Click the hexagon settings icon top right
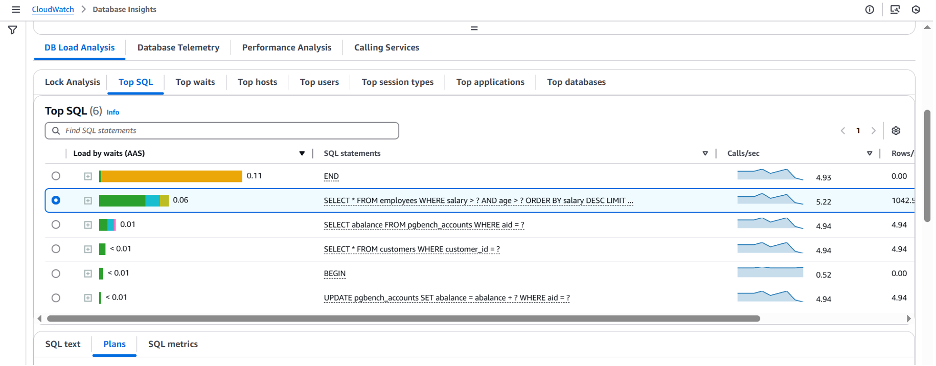Viewport: 936px width, 366px height. pyautogui.click(x=916, y=10)
